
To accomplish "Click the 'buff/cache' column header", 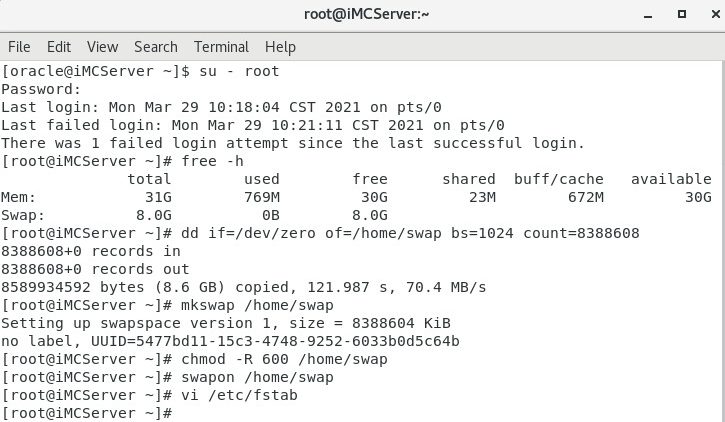I will point(559,179).
